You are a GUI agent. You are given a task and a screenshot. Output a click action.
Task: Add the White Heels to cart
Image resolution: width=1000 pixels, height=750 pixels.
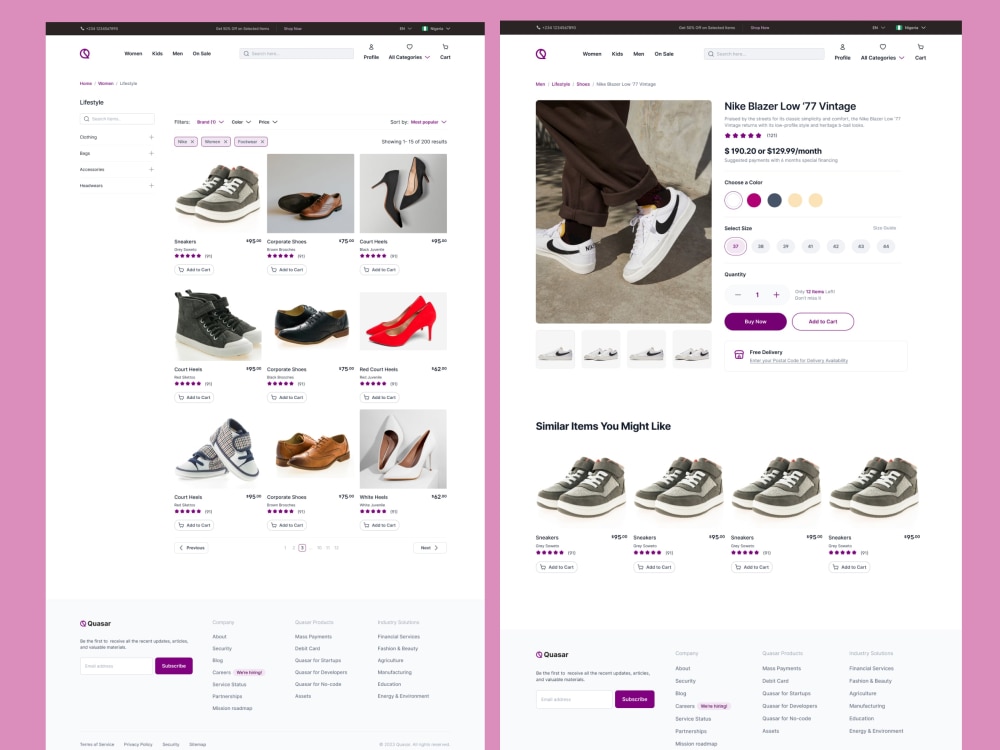pos(379,526)
